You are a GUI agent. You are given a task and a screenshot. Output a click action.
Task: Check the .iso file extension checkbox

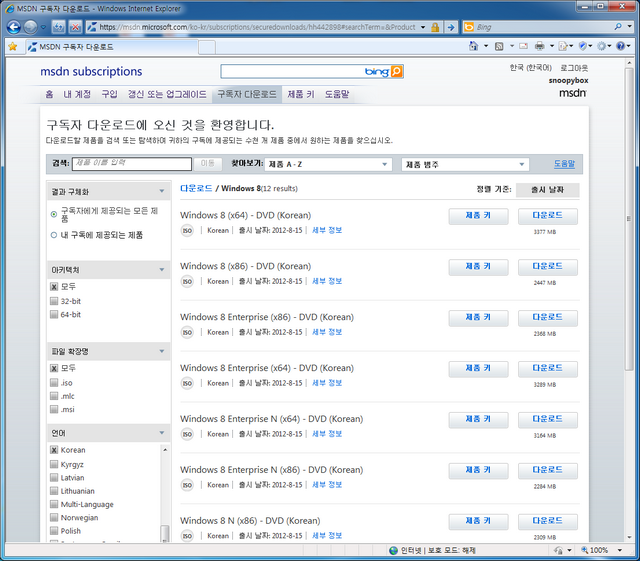54,383
